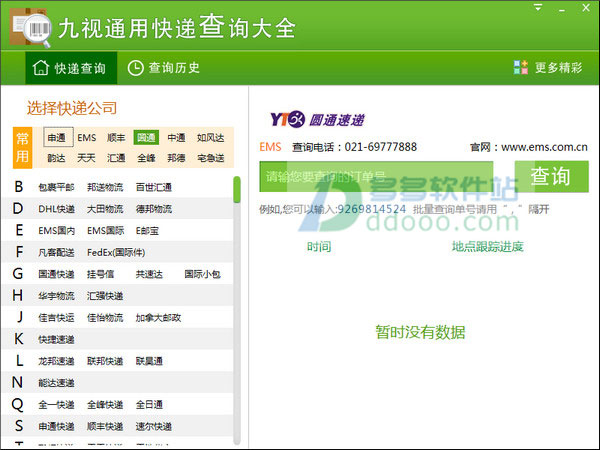Select FedEx(国际件) company

pos(116,253)
